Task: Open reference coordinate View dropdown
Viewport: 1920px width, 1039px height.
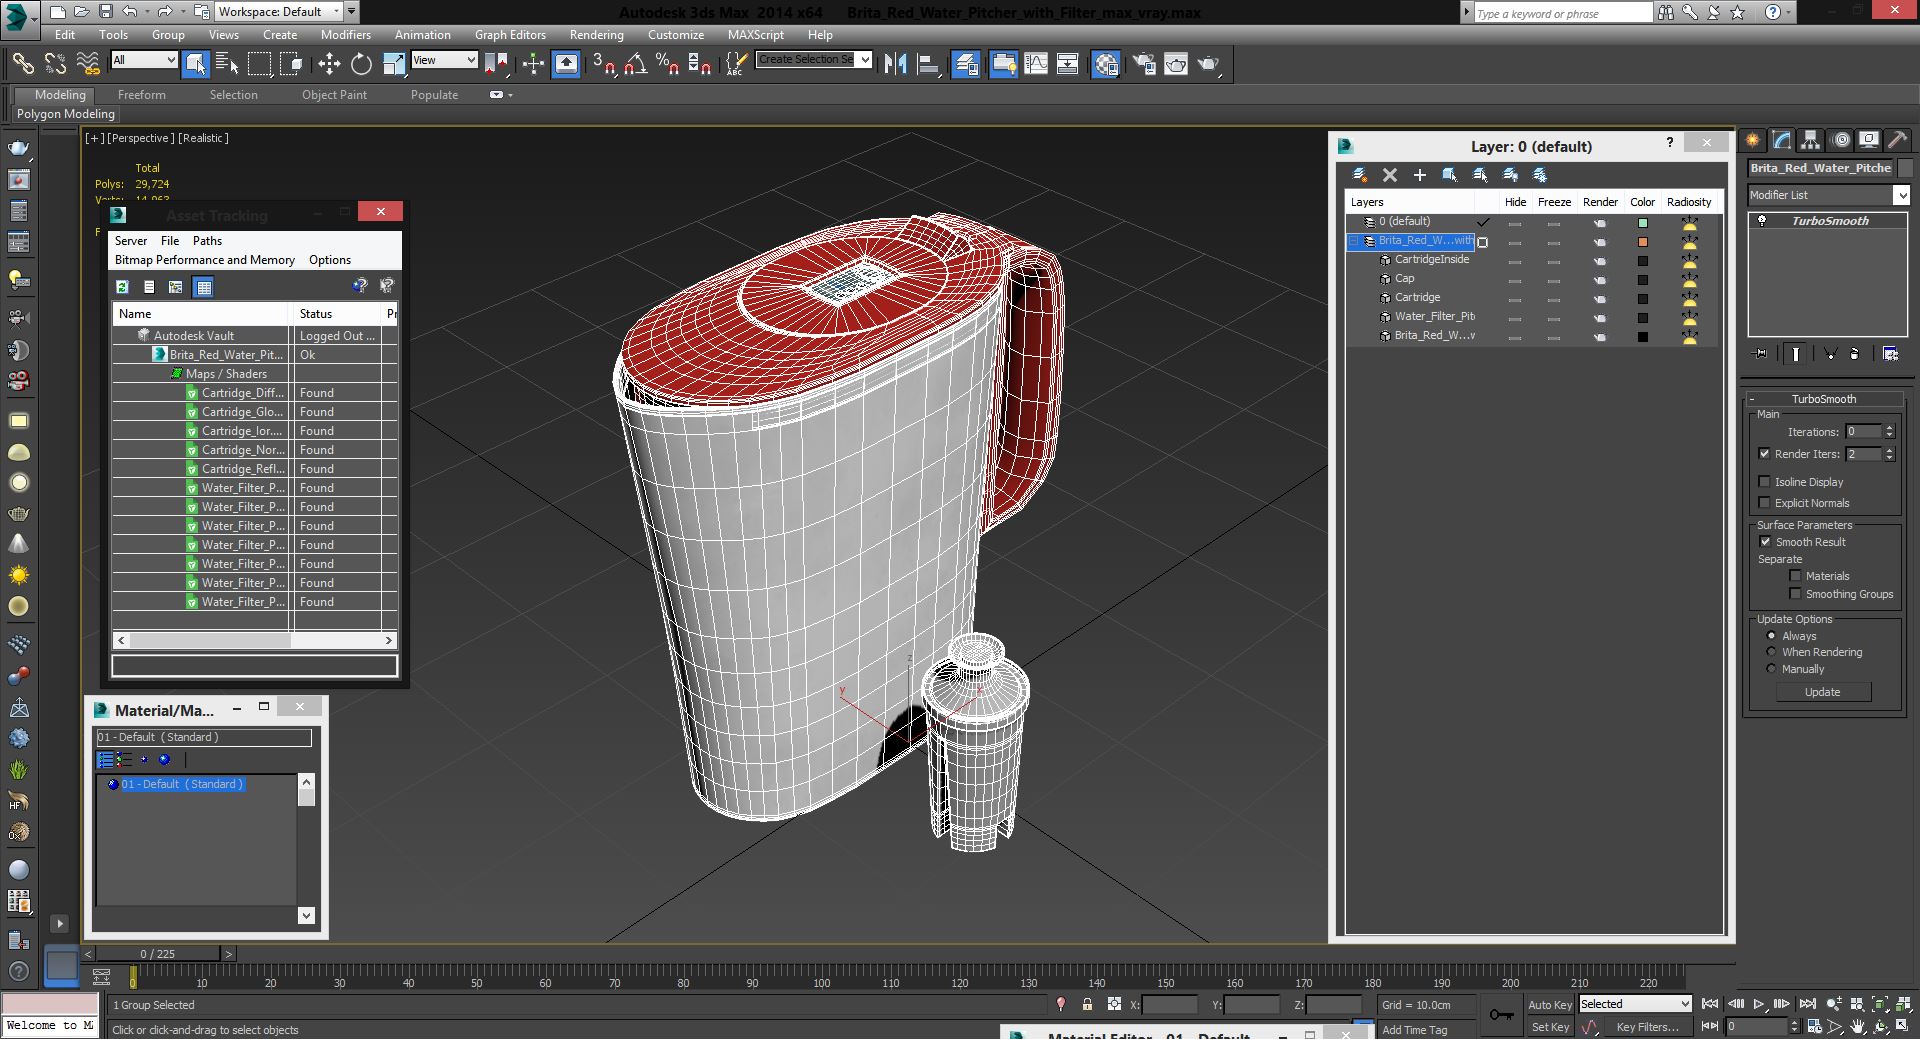Action: click(471, 60)
